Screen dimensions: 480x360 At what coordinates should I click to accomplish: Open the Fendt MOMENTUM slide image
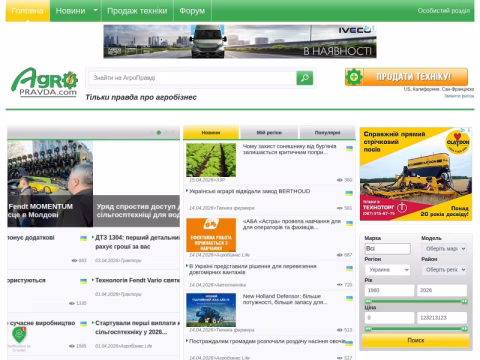point(50,183)
